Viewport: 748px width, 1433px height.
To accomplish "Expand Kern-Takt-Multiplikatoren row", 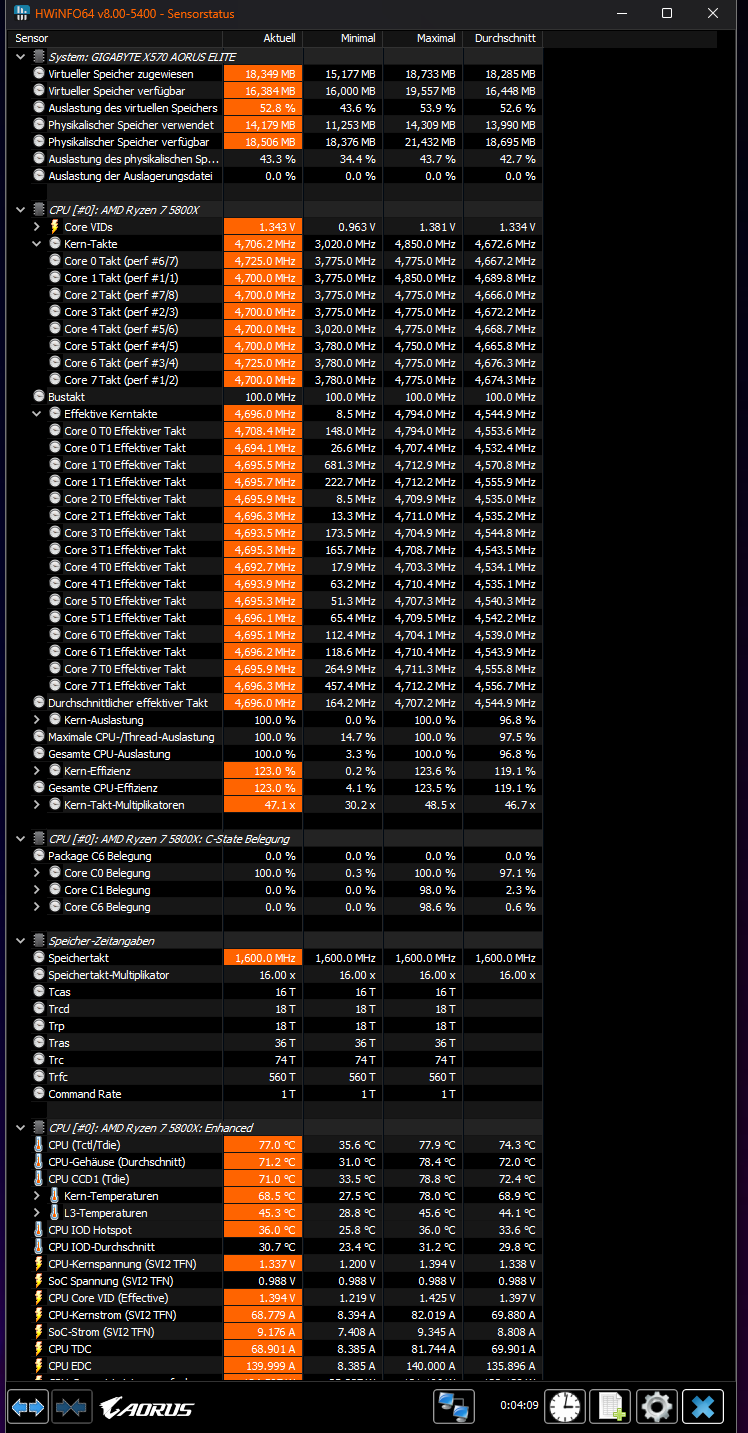I will pyautogui.click(x=38, y=805).
